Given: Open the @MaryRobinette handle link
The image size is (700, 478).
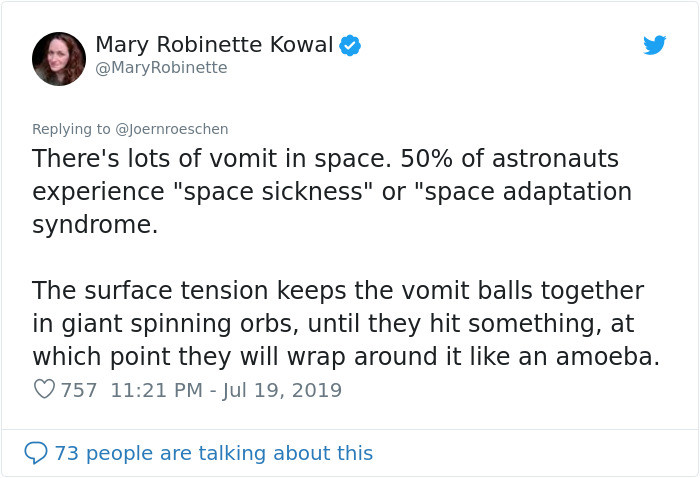Looking at the screenshot, I should point(161,68).
